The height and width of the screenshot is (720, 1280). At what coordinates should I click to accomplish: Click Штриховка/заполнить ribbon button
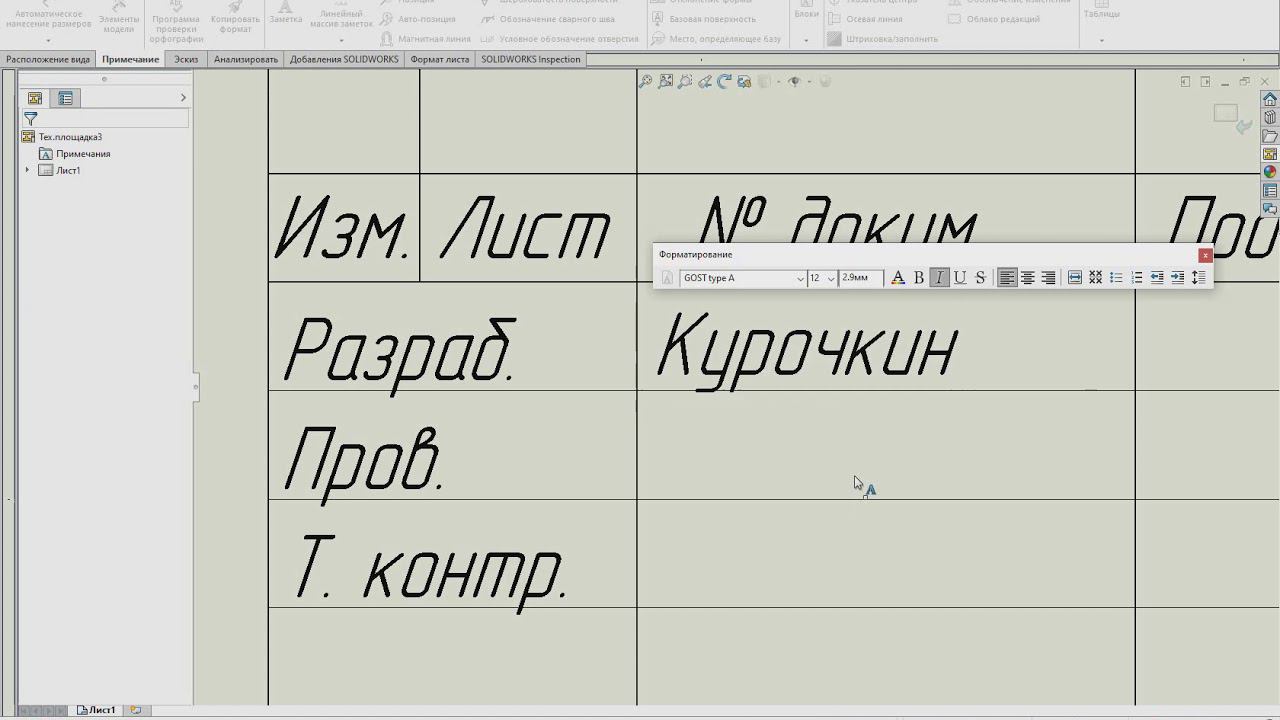tap(883, 39)
